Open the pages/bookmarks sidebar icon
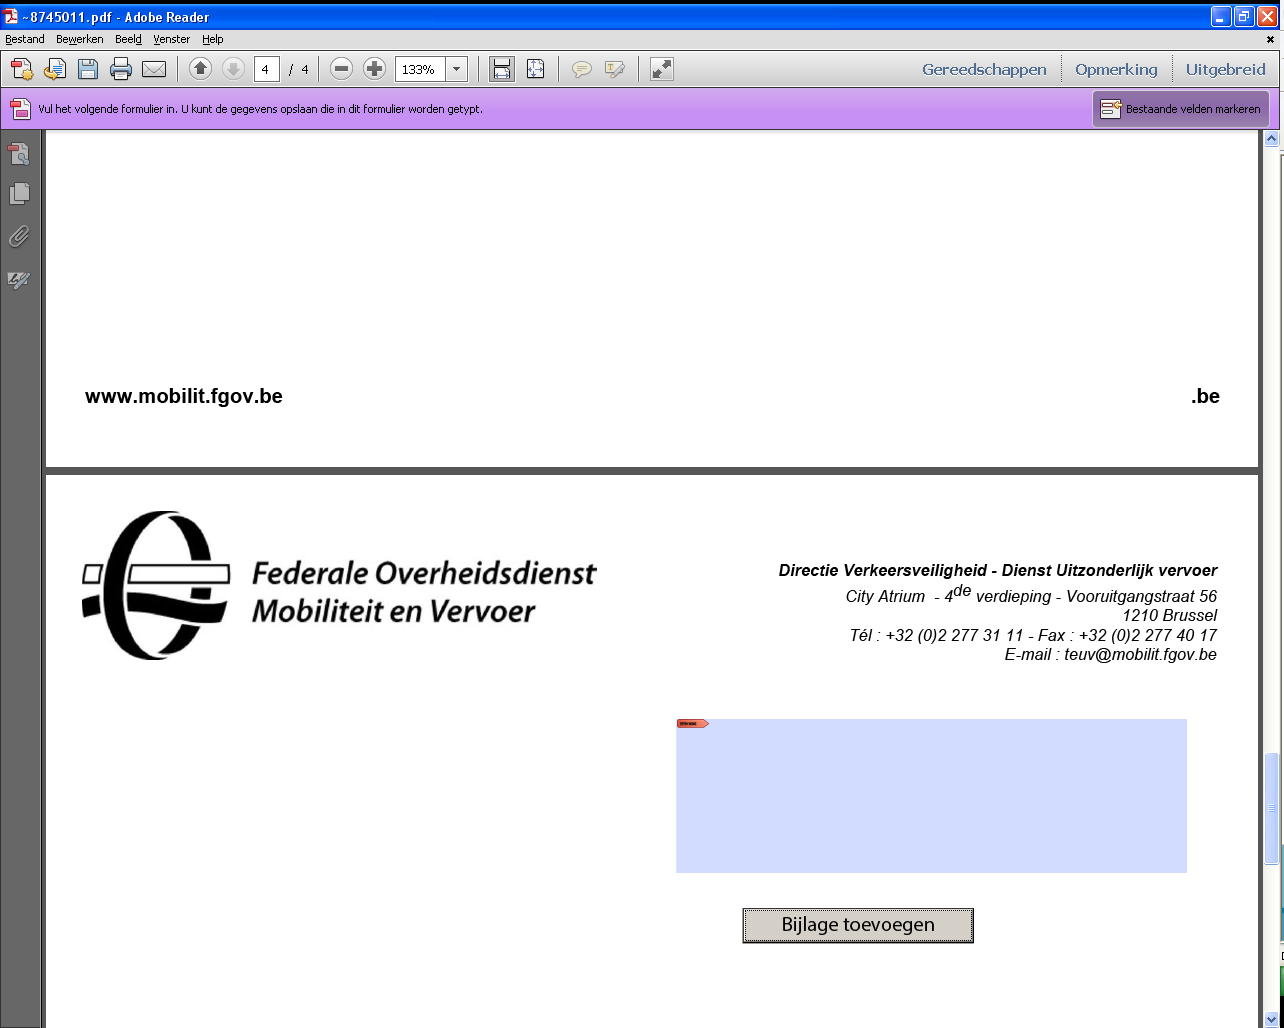Viewport: 1284px width, 1028px height. point(19,194)
